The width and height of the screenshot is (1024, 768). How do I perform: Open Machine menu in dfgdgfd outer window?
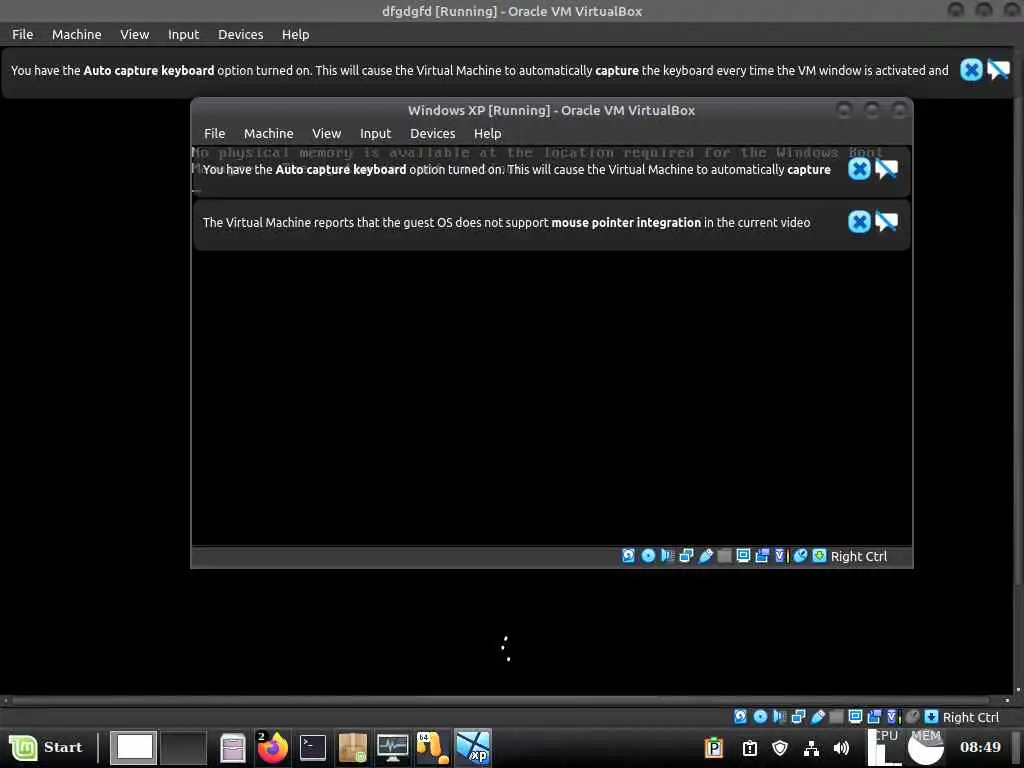tap(76, 35)
